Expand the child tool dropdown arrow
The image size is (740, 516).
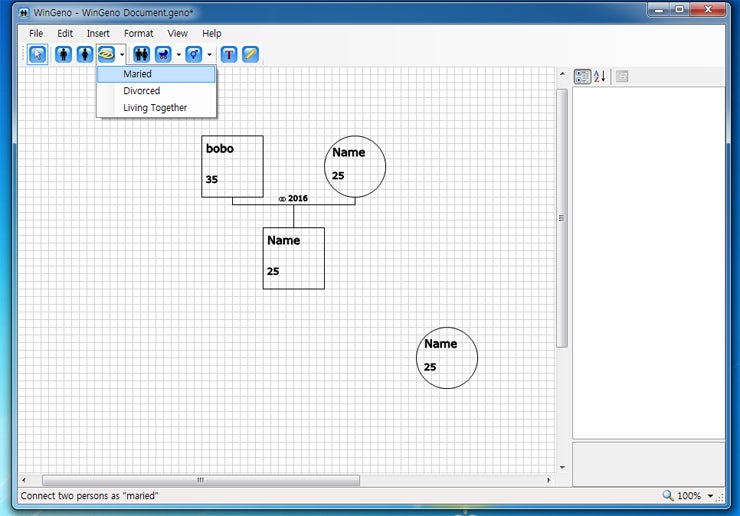tap(178, 55)
